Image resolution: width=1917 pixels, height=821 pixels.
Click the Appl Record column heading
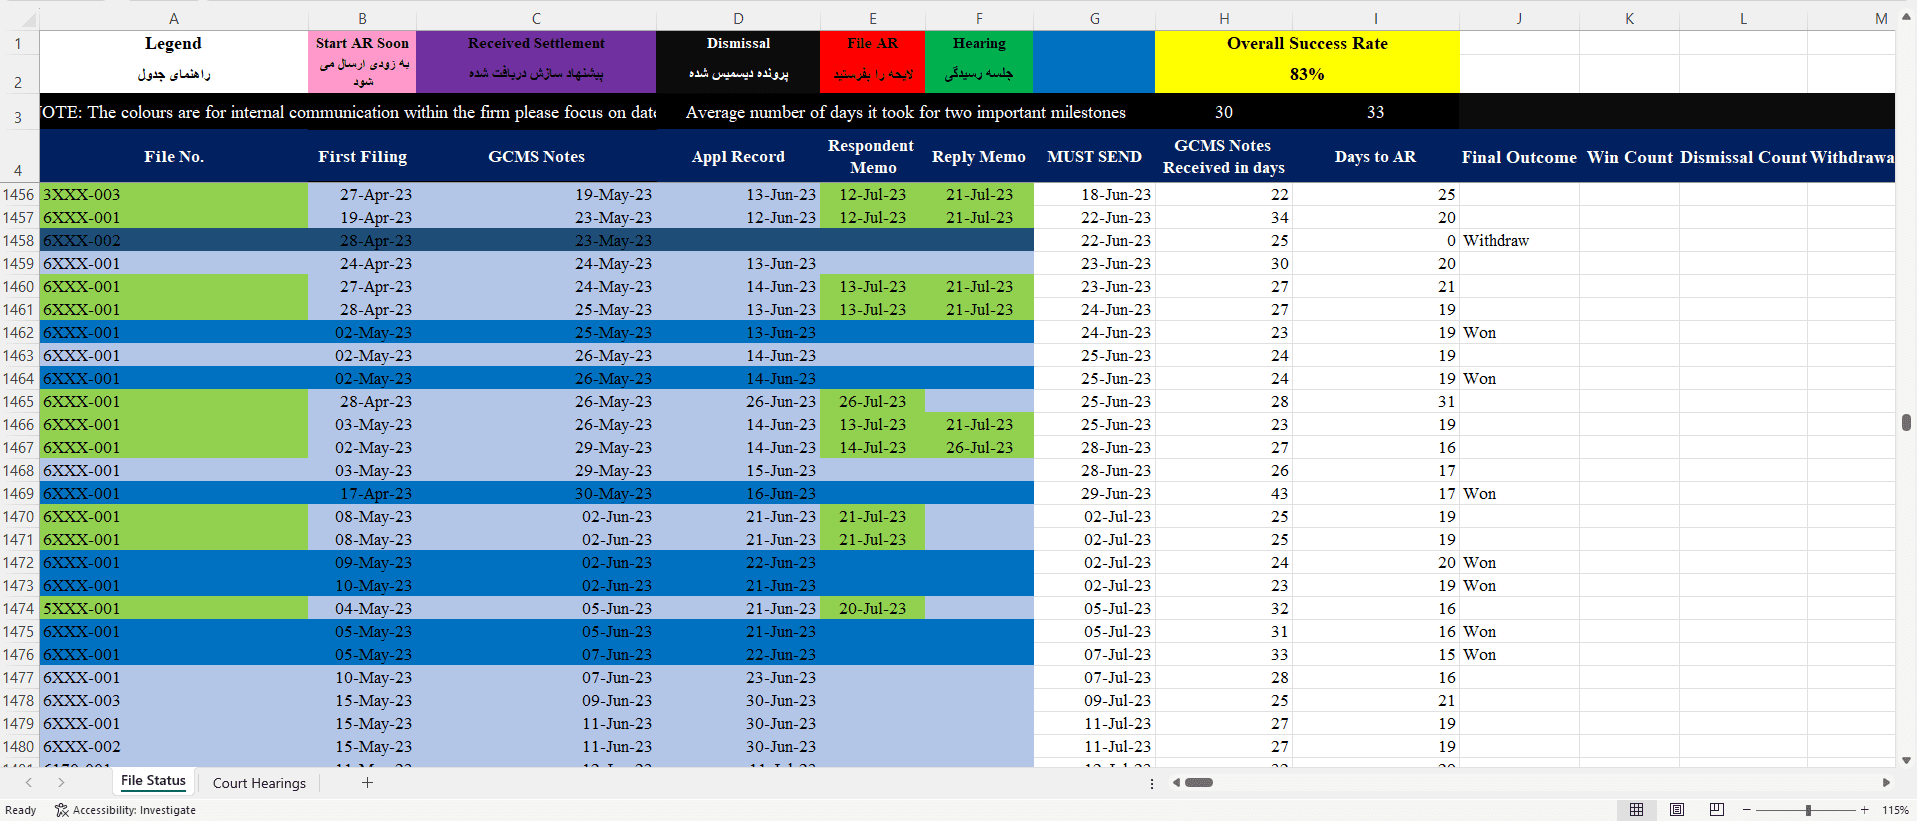[x=738, y=157]
